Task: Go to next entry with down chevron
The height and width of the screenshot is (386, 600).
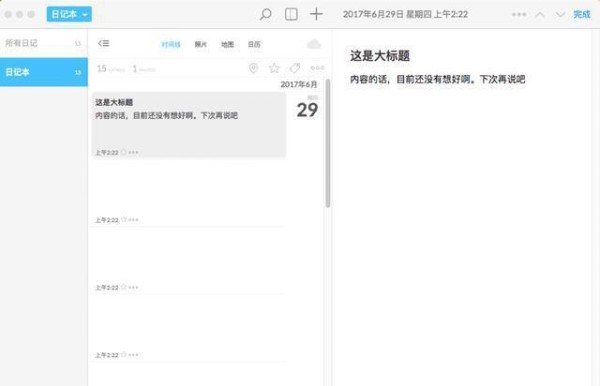Action: (560, 15)
